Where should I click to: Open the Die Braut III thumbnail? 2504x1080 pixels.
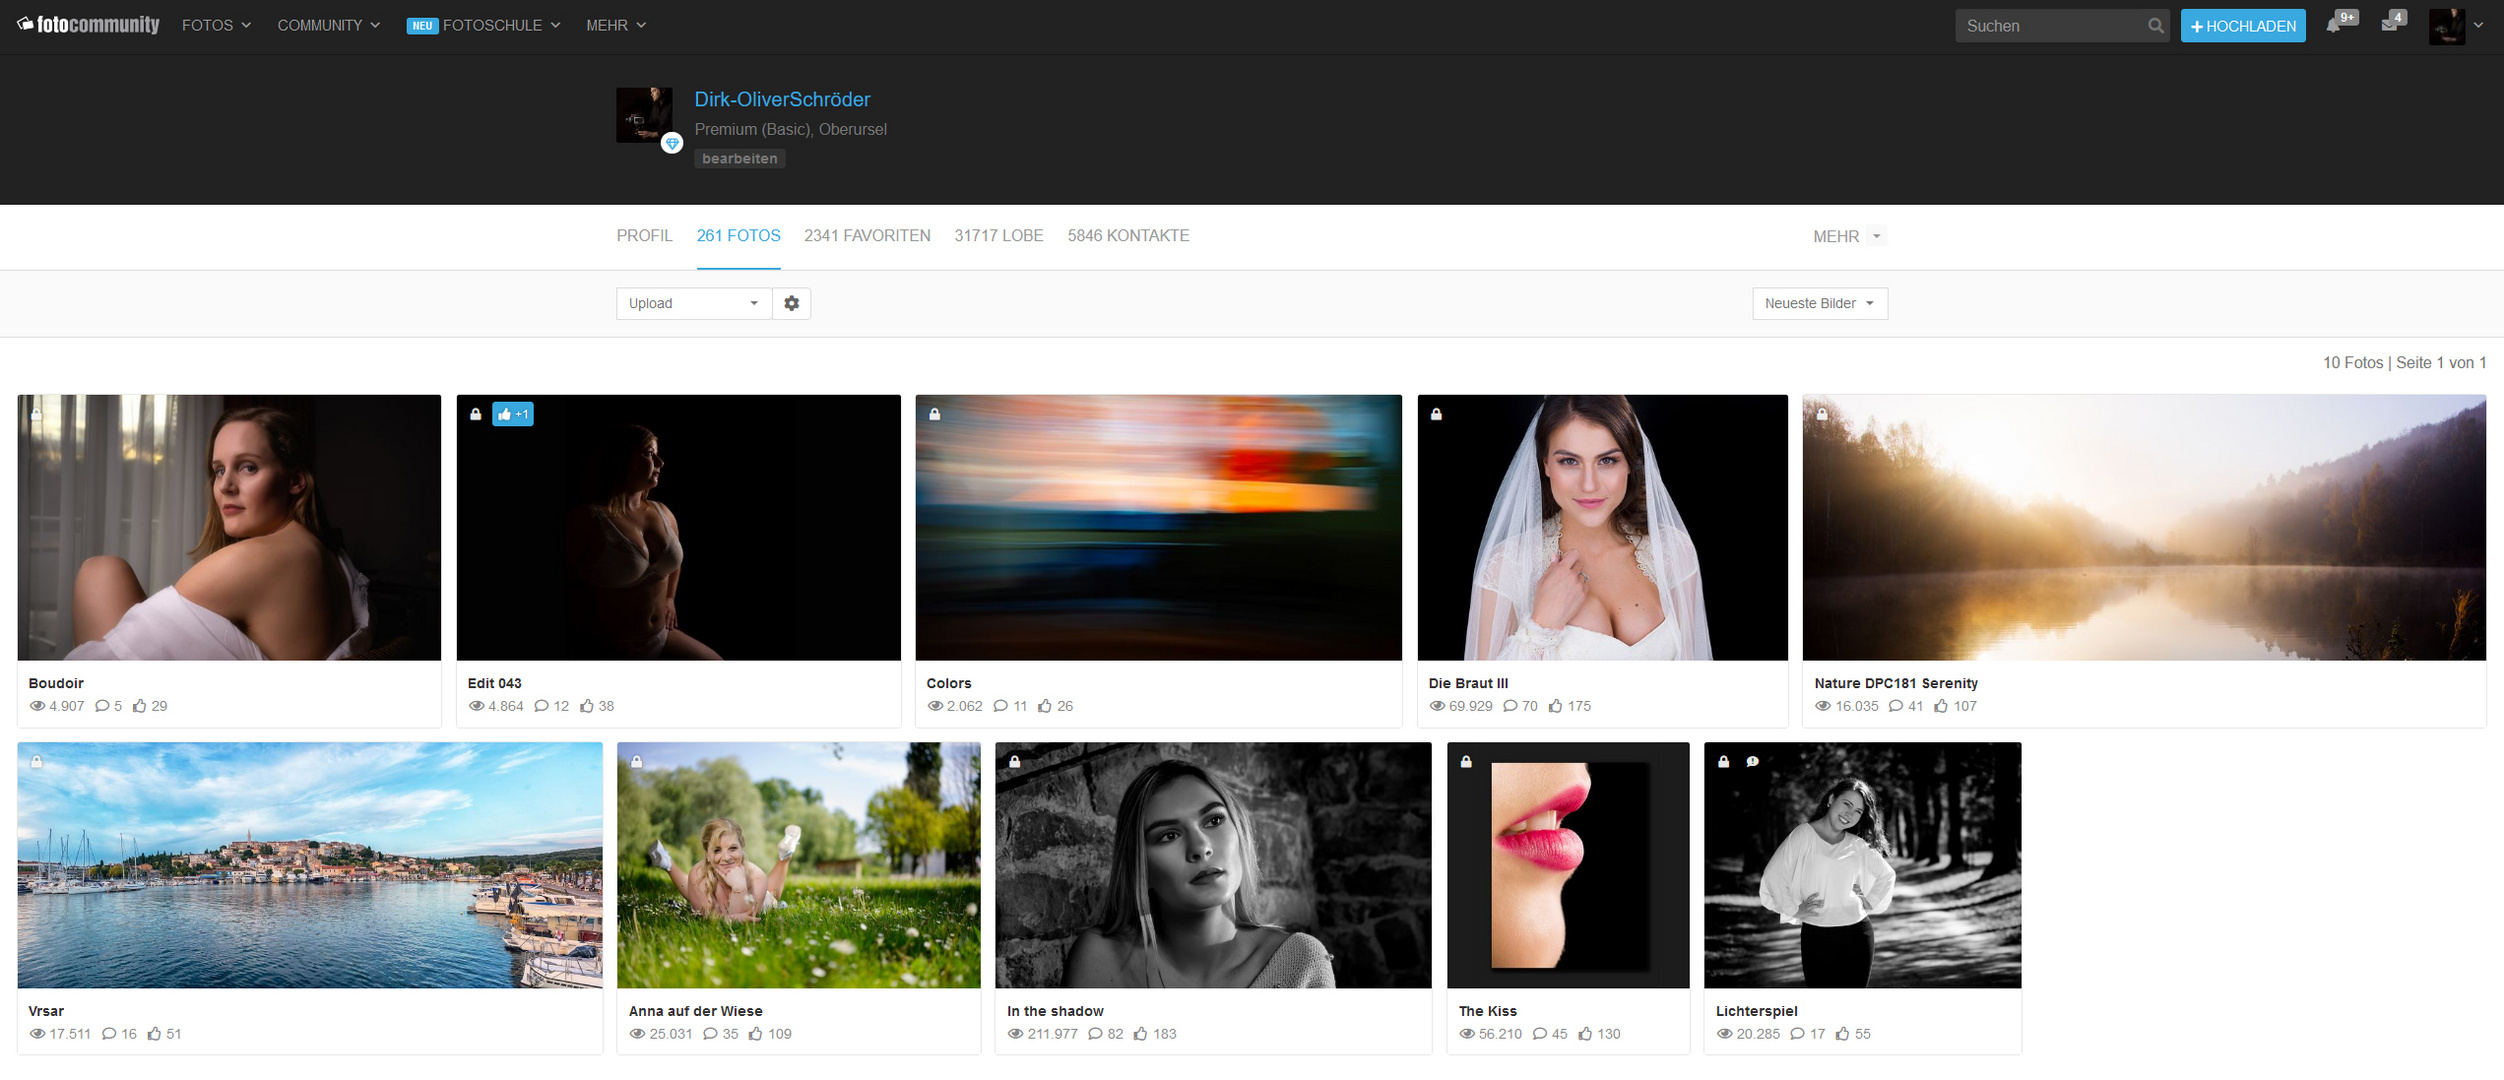pos(1602,527)
